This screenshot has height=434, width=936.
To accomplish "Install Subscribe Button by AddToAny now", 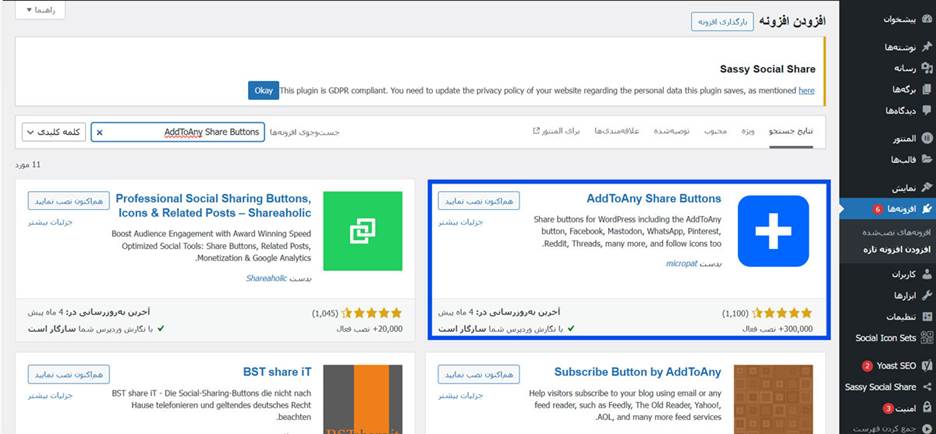I will 479,374.
